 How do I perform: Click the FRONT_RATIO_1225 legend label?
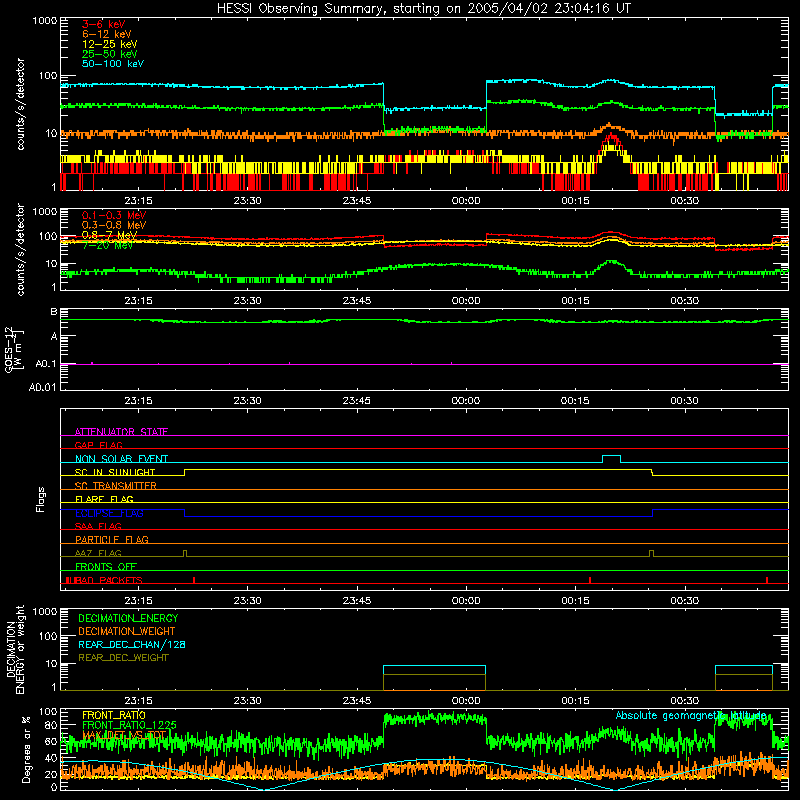[129, 725]
